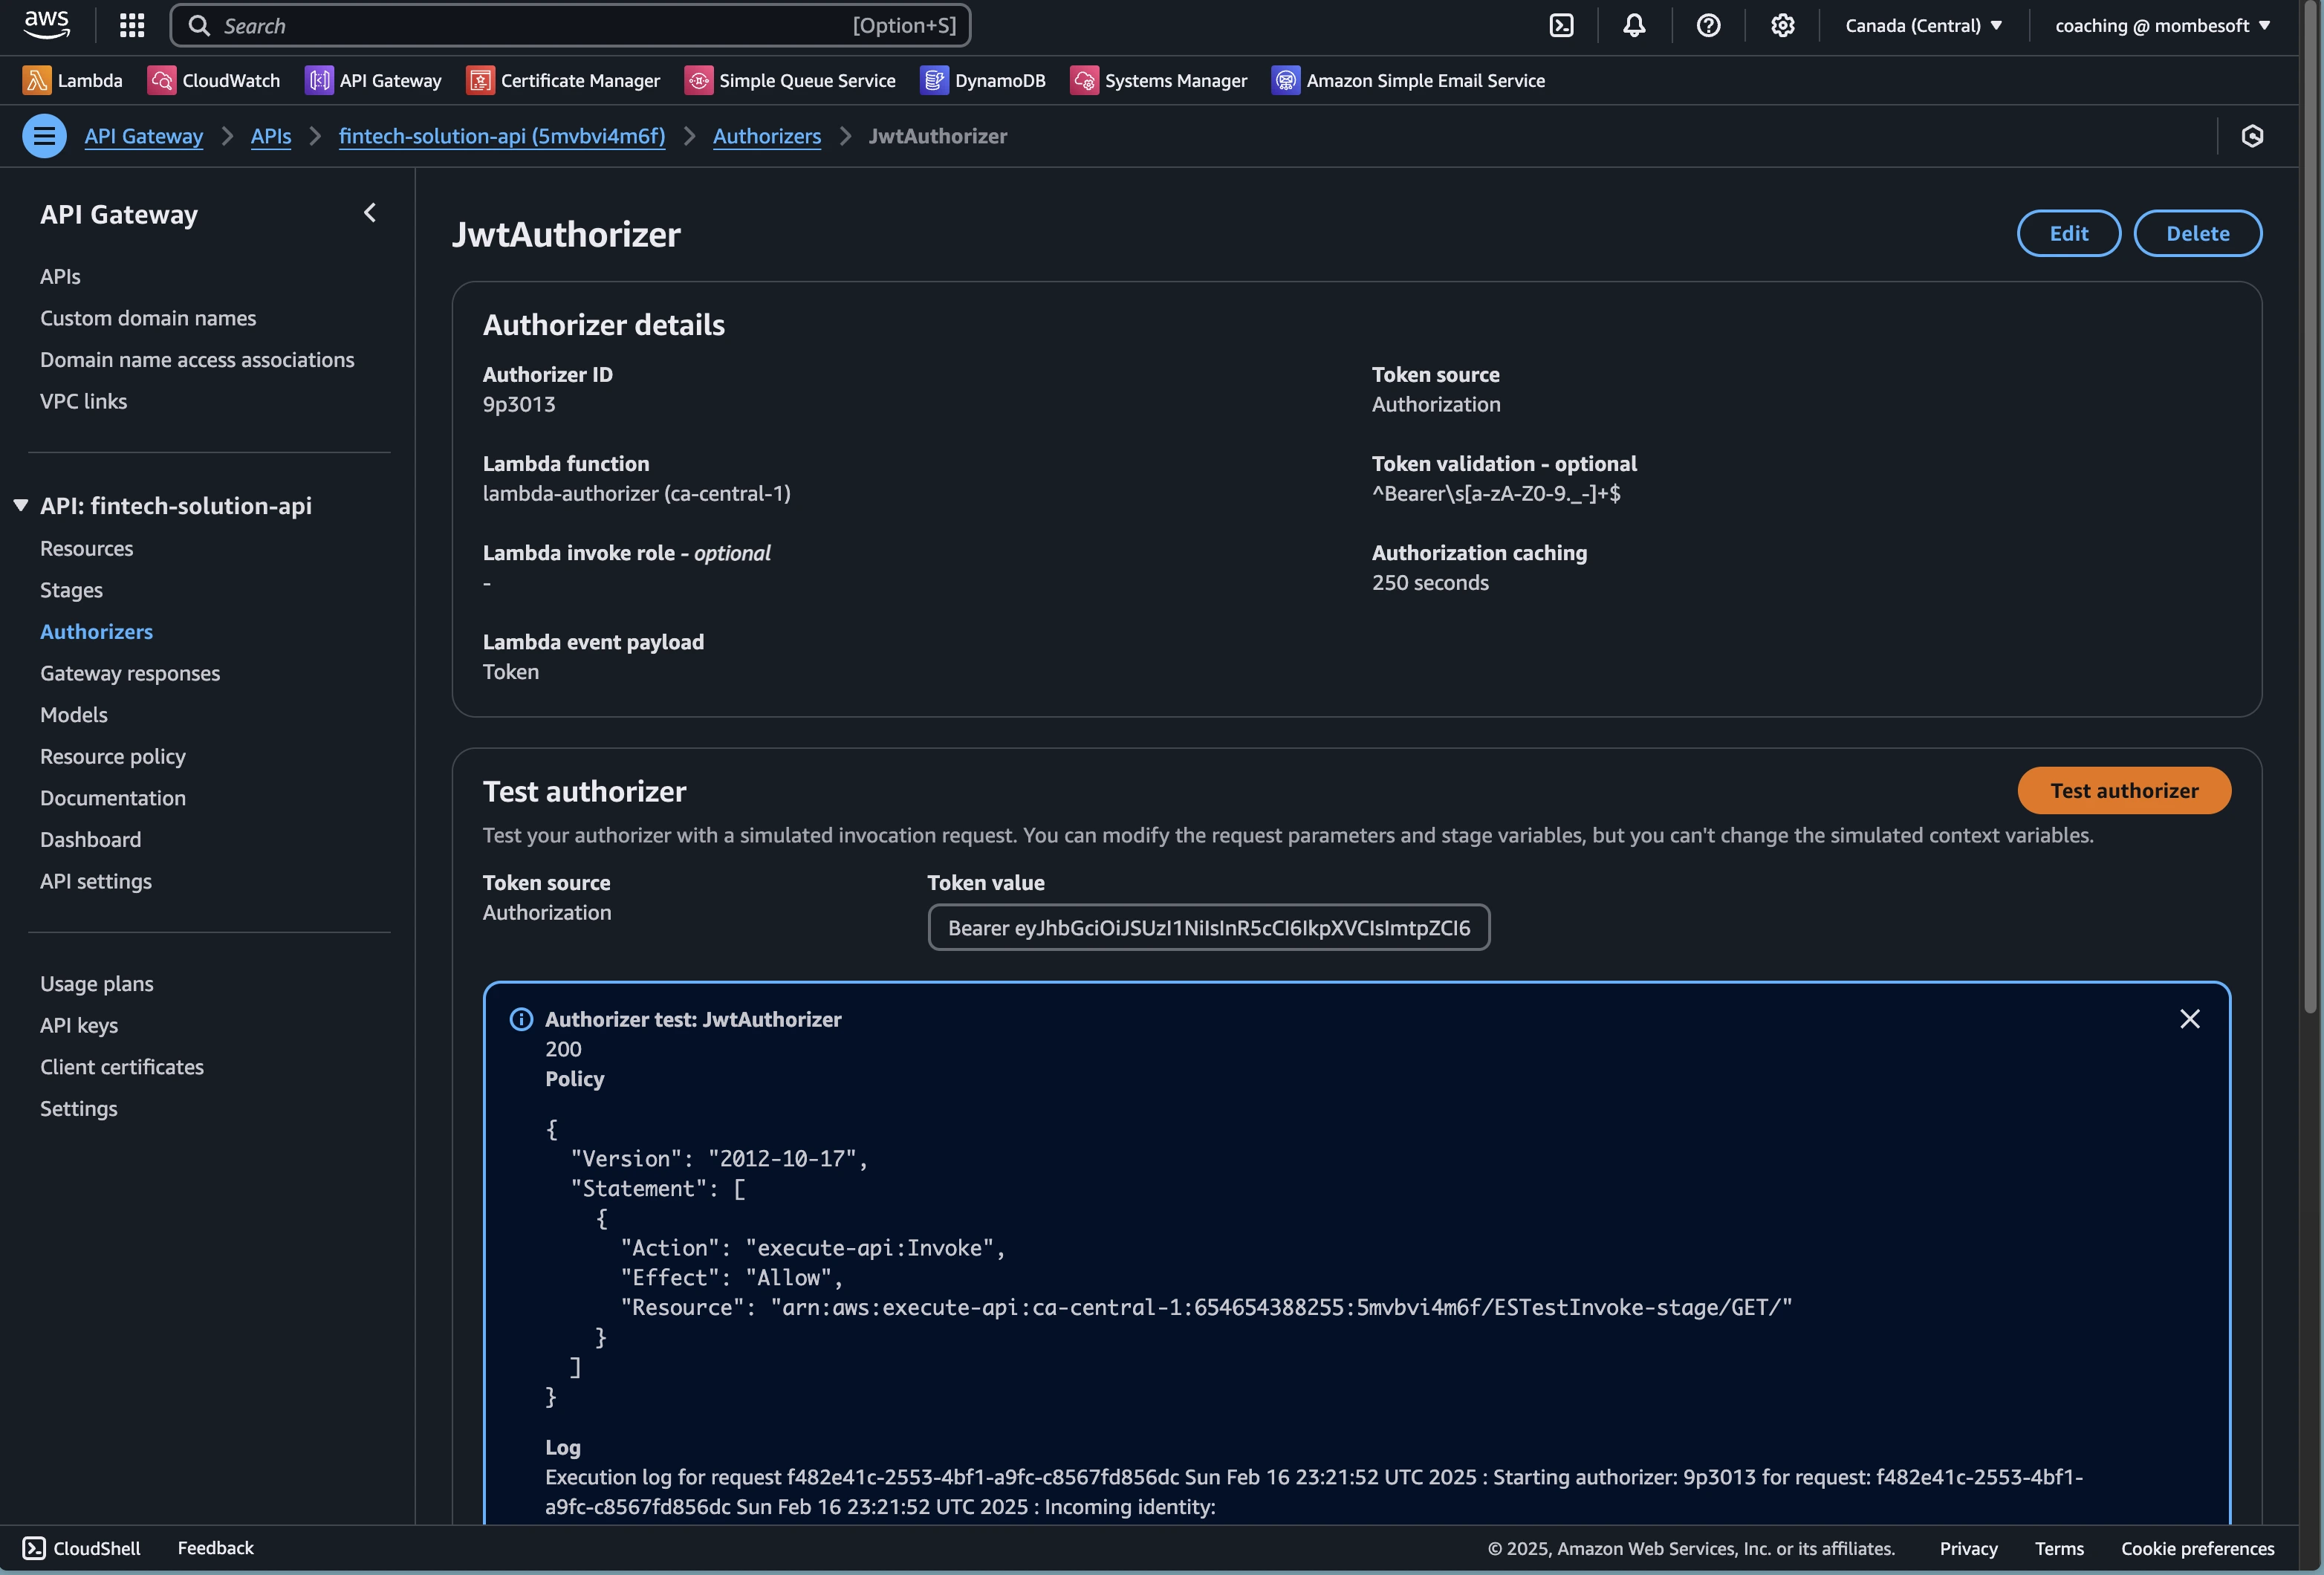The image size is (2324, 1575).
Task: Open the Canada (Central) region dropdown
Action: (x=1923, y=25)
